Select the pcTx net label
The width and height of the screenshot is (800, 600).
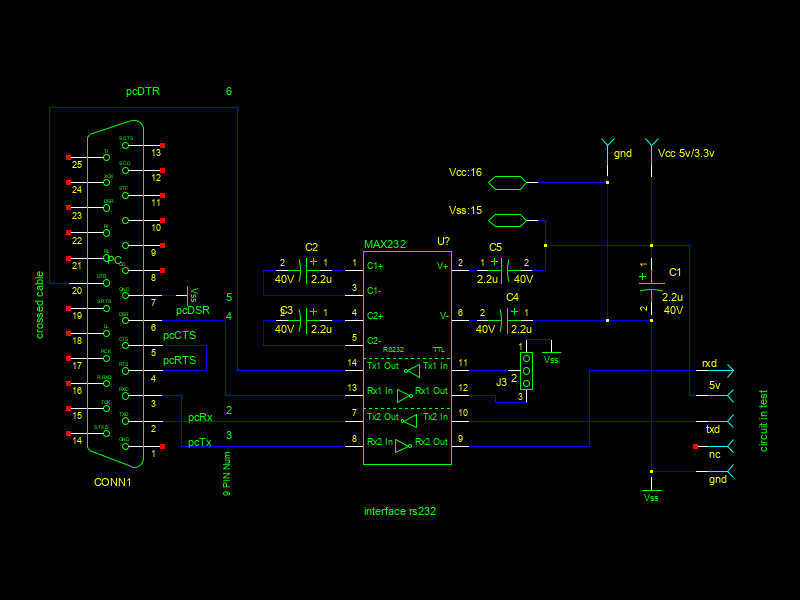tap(199, 442)
